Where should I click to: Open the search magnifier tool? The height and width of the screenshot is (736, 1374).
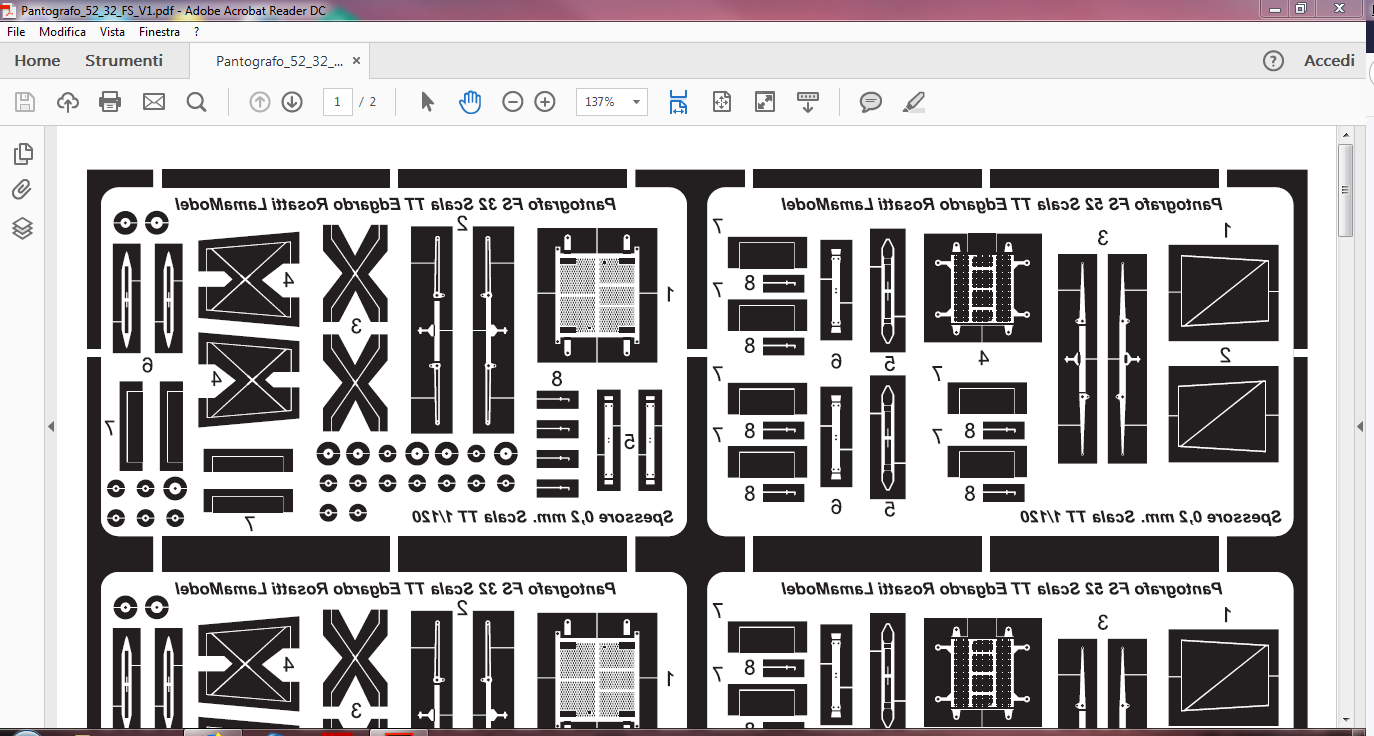[x=196, y=102]
